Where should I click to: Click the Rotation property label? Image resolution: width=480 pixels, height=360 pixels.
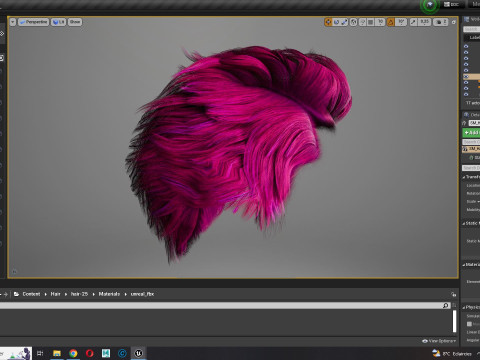tap(473, 193)
